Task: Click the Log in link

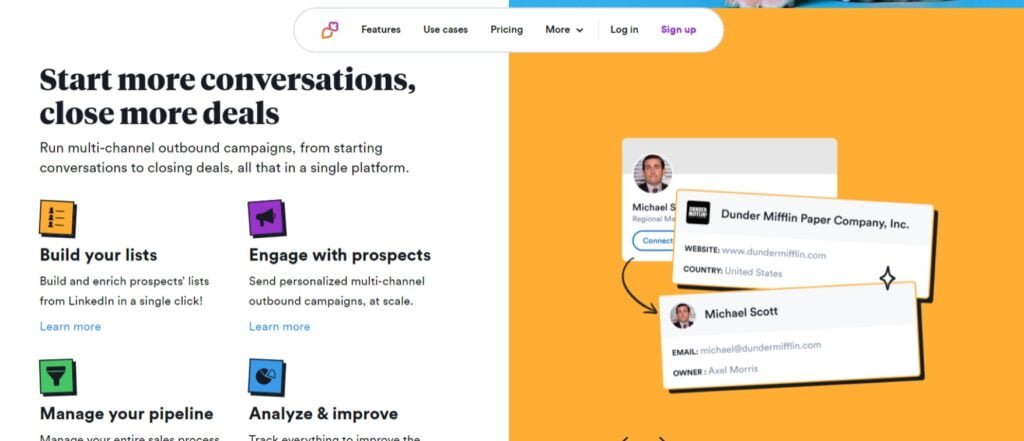Action: point(624,29)
